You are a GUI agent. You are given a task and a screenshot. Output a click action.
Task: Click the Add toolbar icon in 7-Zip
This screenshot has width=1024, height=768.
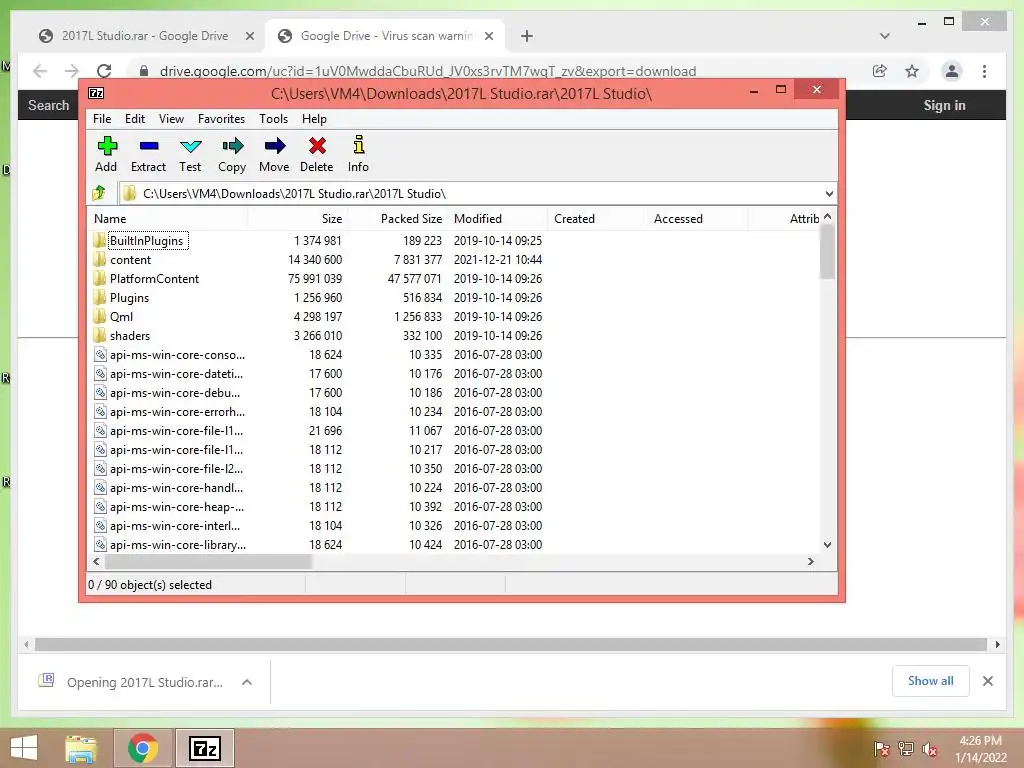(x=107, y=146)
